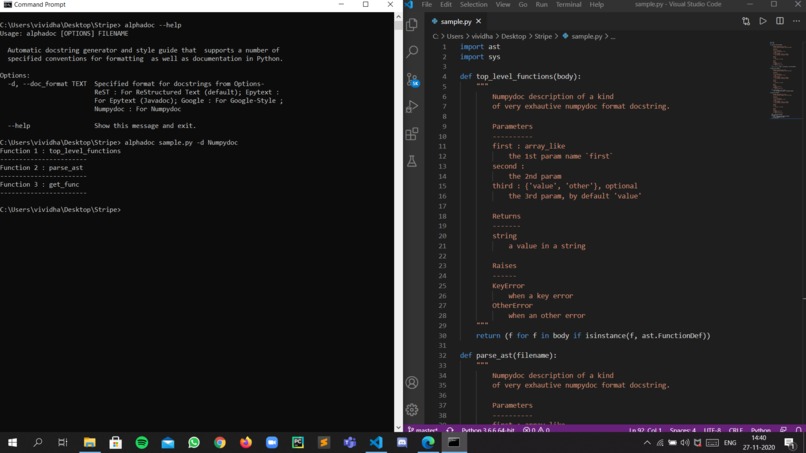Click feedback icon in VS Code status bar
Screen dimensions: 806x453
click(x=783, y=430)
